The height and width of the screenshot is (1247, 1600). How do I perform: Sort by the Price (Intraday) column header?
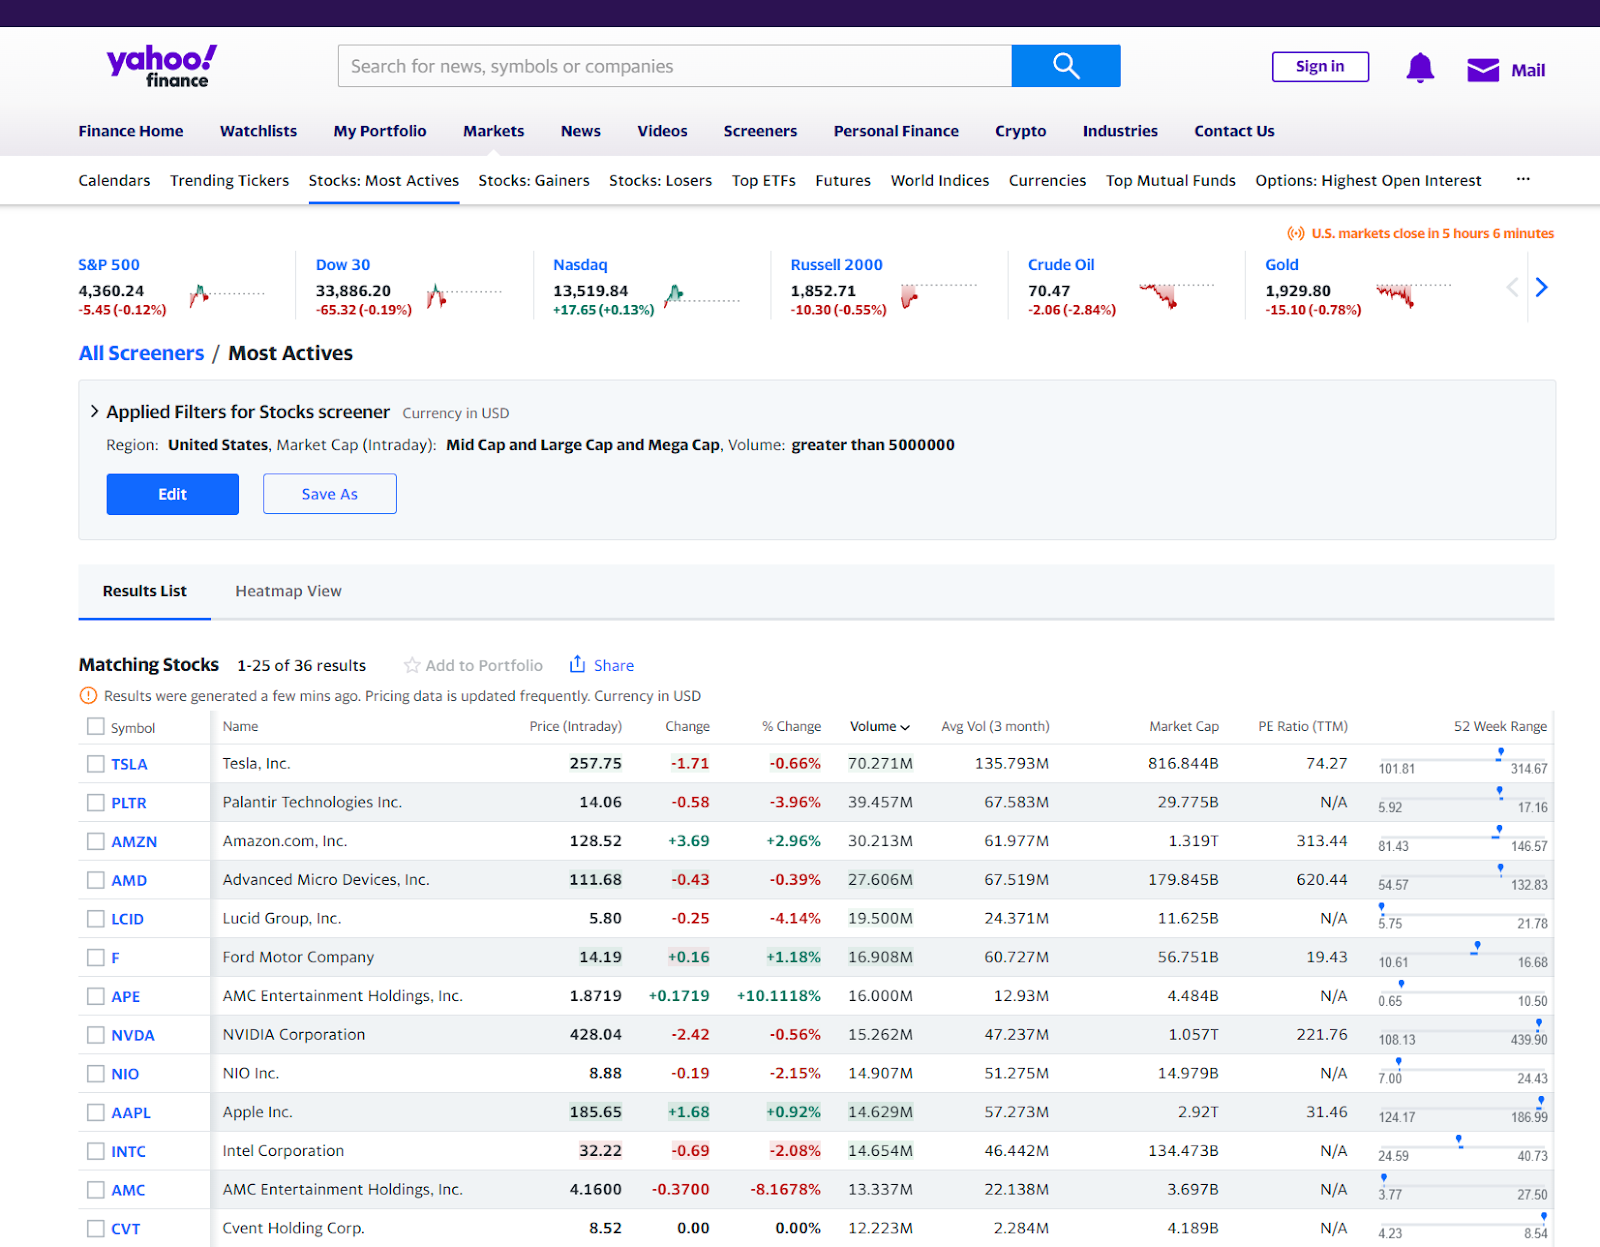[575, 726]
